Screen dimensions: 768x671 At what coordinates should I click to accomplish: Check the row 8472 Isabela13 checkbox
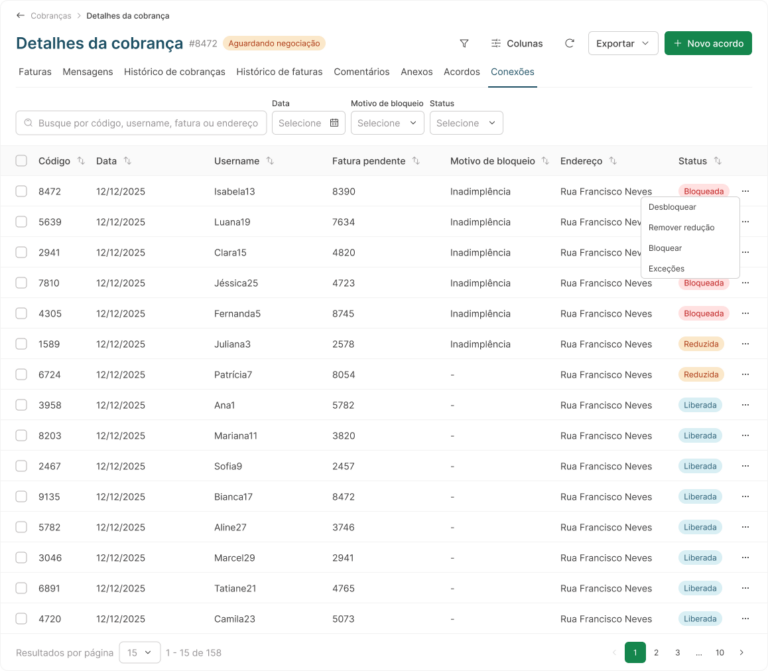(21, 191)
